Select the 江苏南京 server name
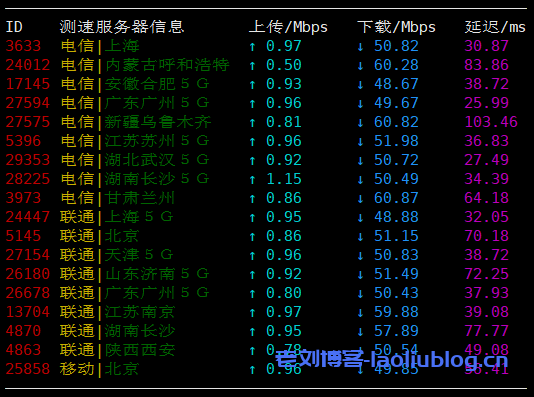This screenshot has height=397, width=534. pos(140,312)
